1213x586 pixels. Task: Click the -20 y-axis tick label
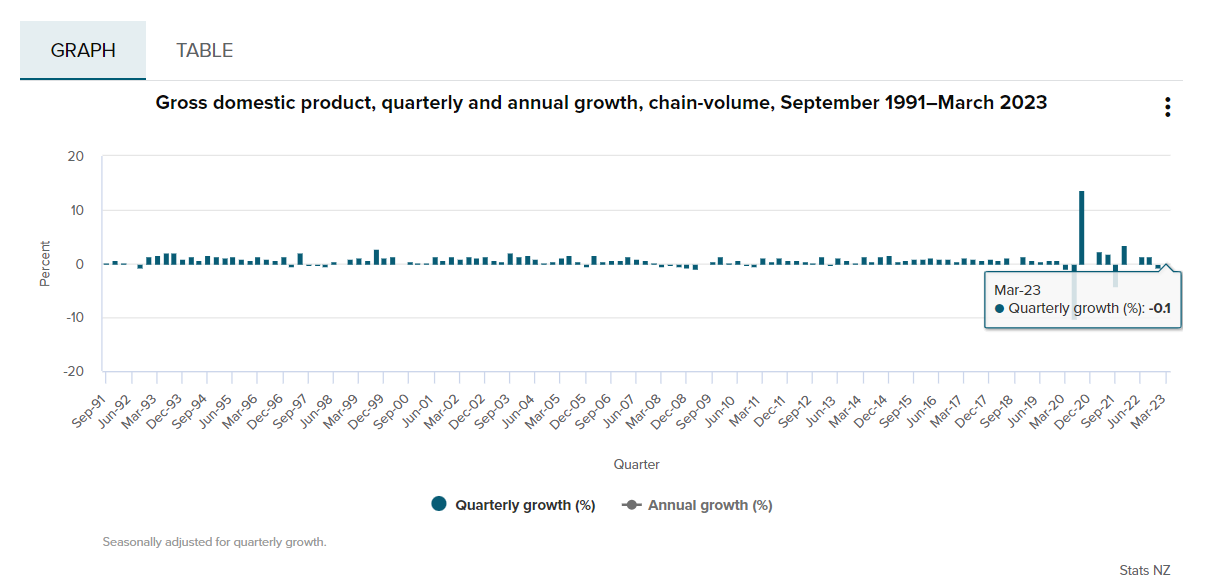coord(75,371)
